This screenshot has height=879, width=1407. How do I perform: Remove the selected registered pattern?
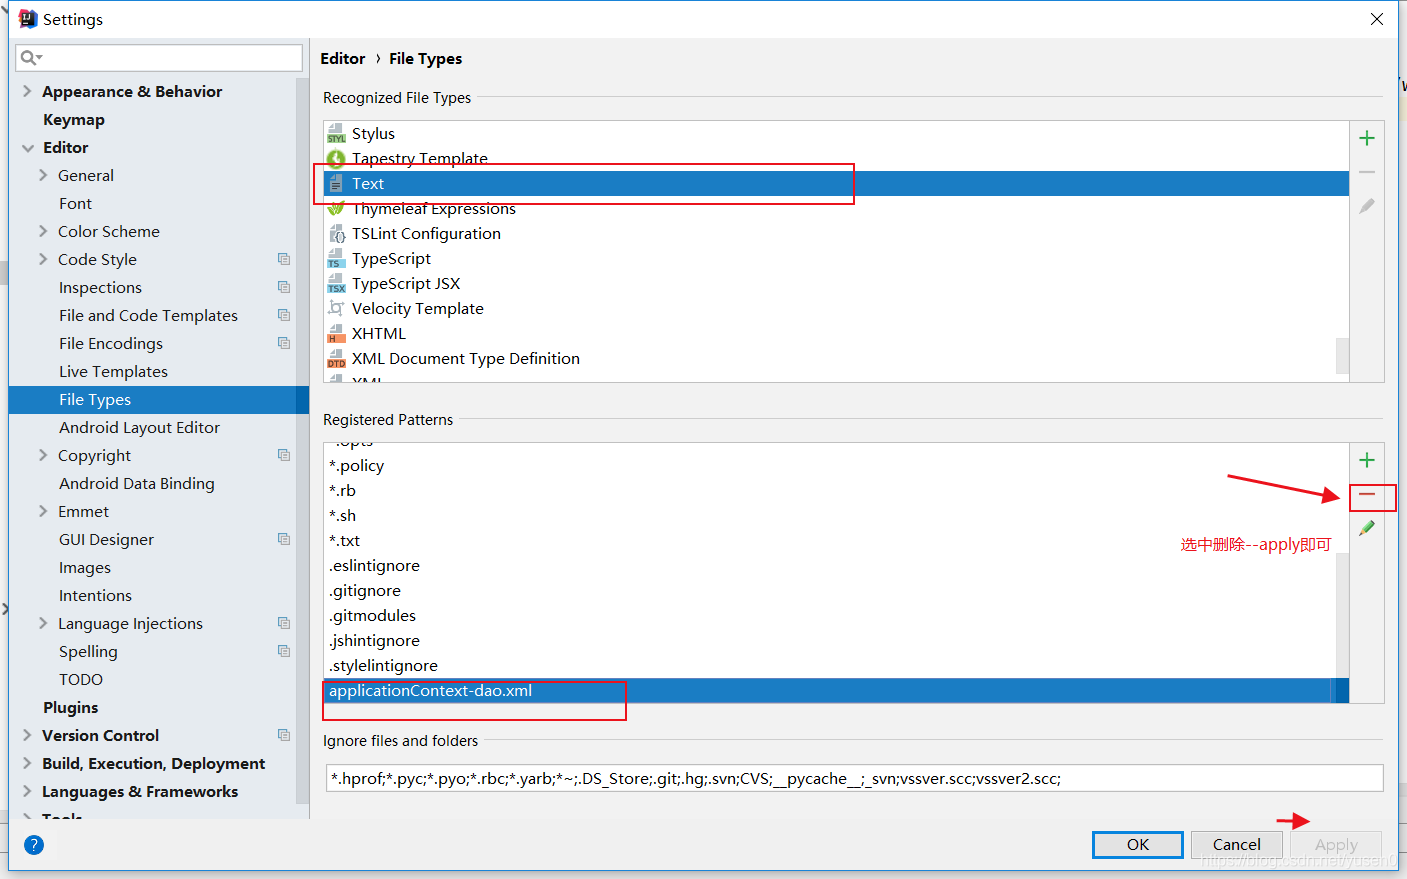[1366, 494]
